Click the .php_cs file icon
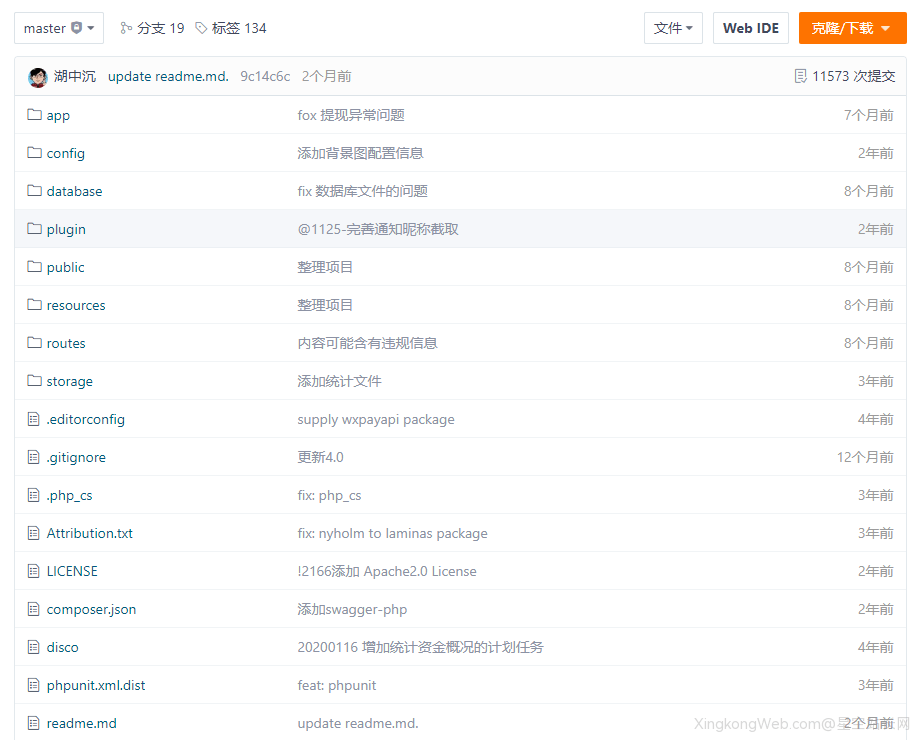This screenshot has height=740, width=918. (x=34, y=495)
